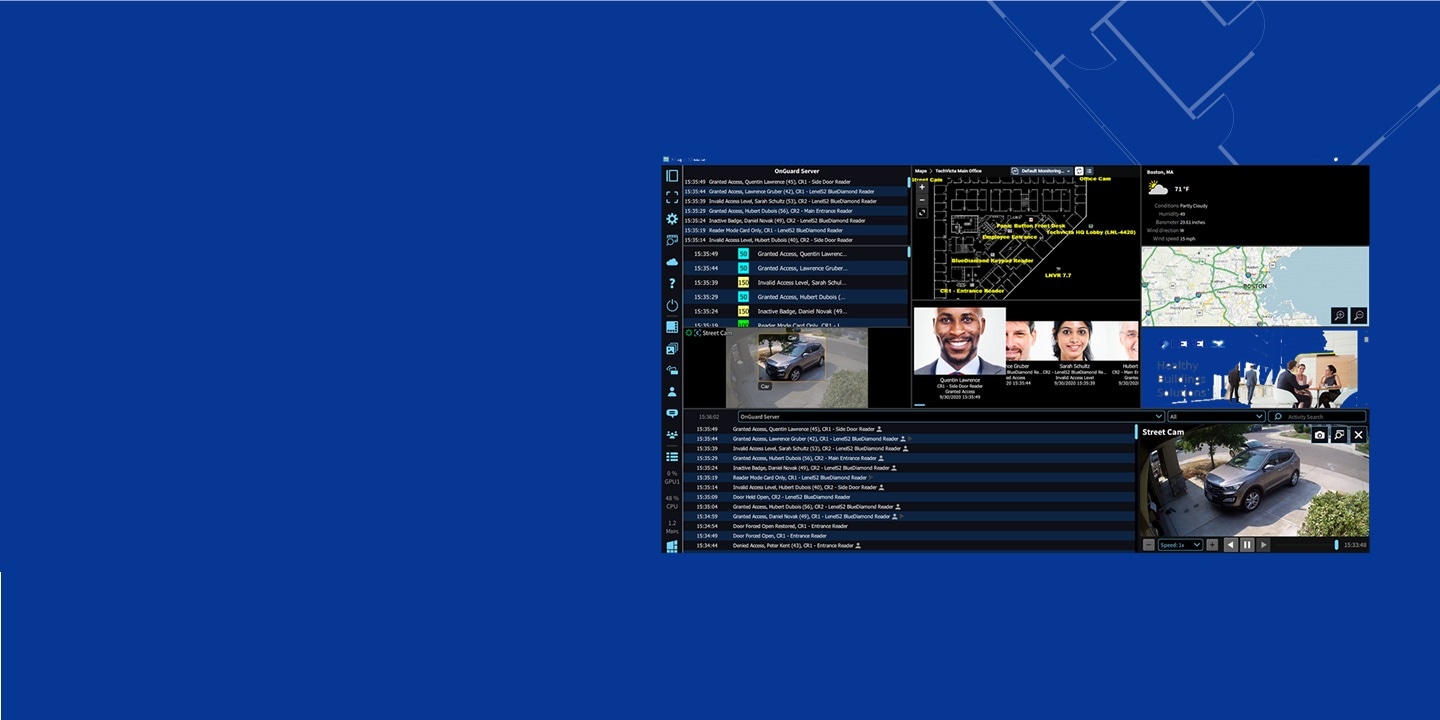
Task: Click the Maps breadcrumb link
Action: (x=921, y=171)
